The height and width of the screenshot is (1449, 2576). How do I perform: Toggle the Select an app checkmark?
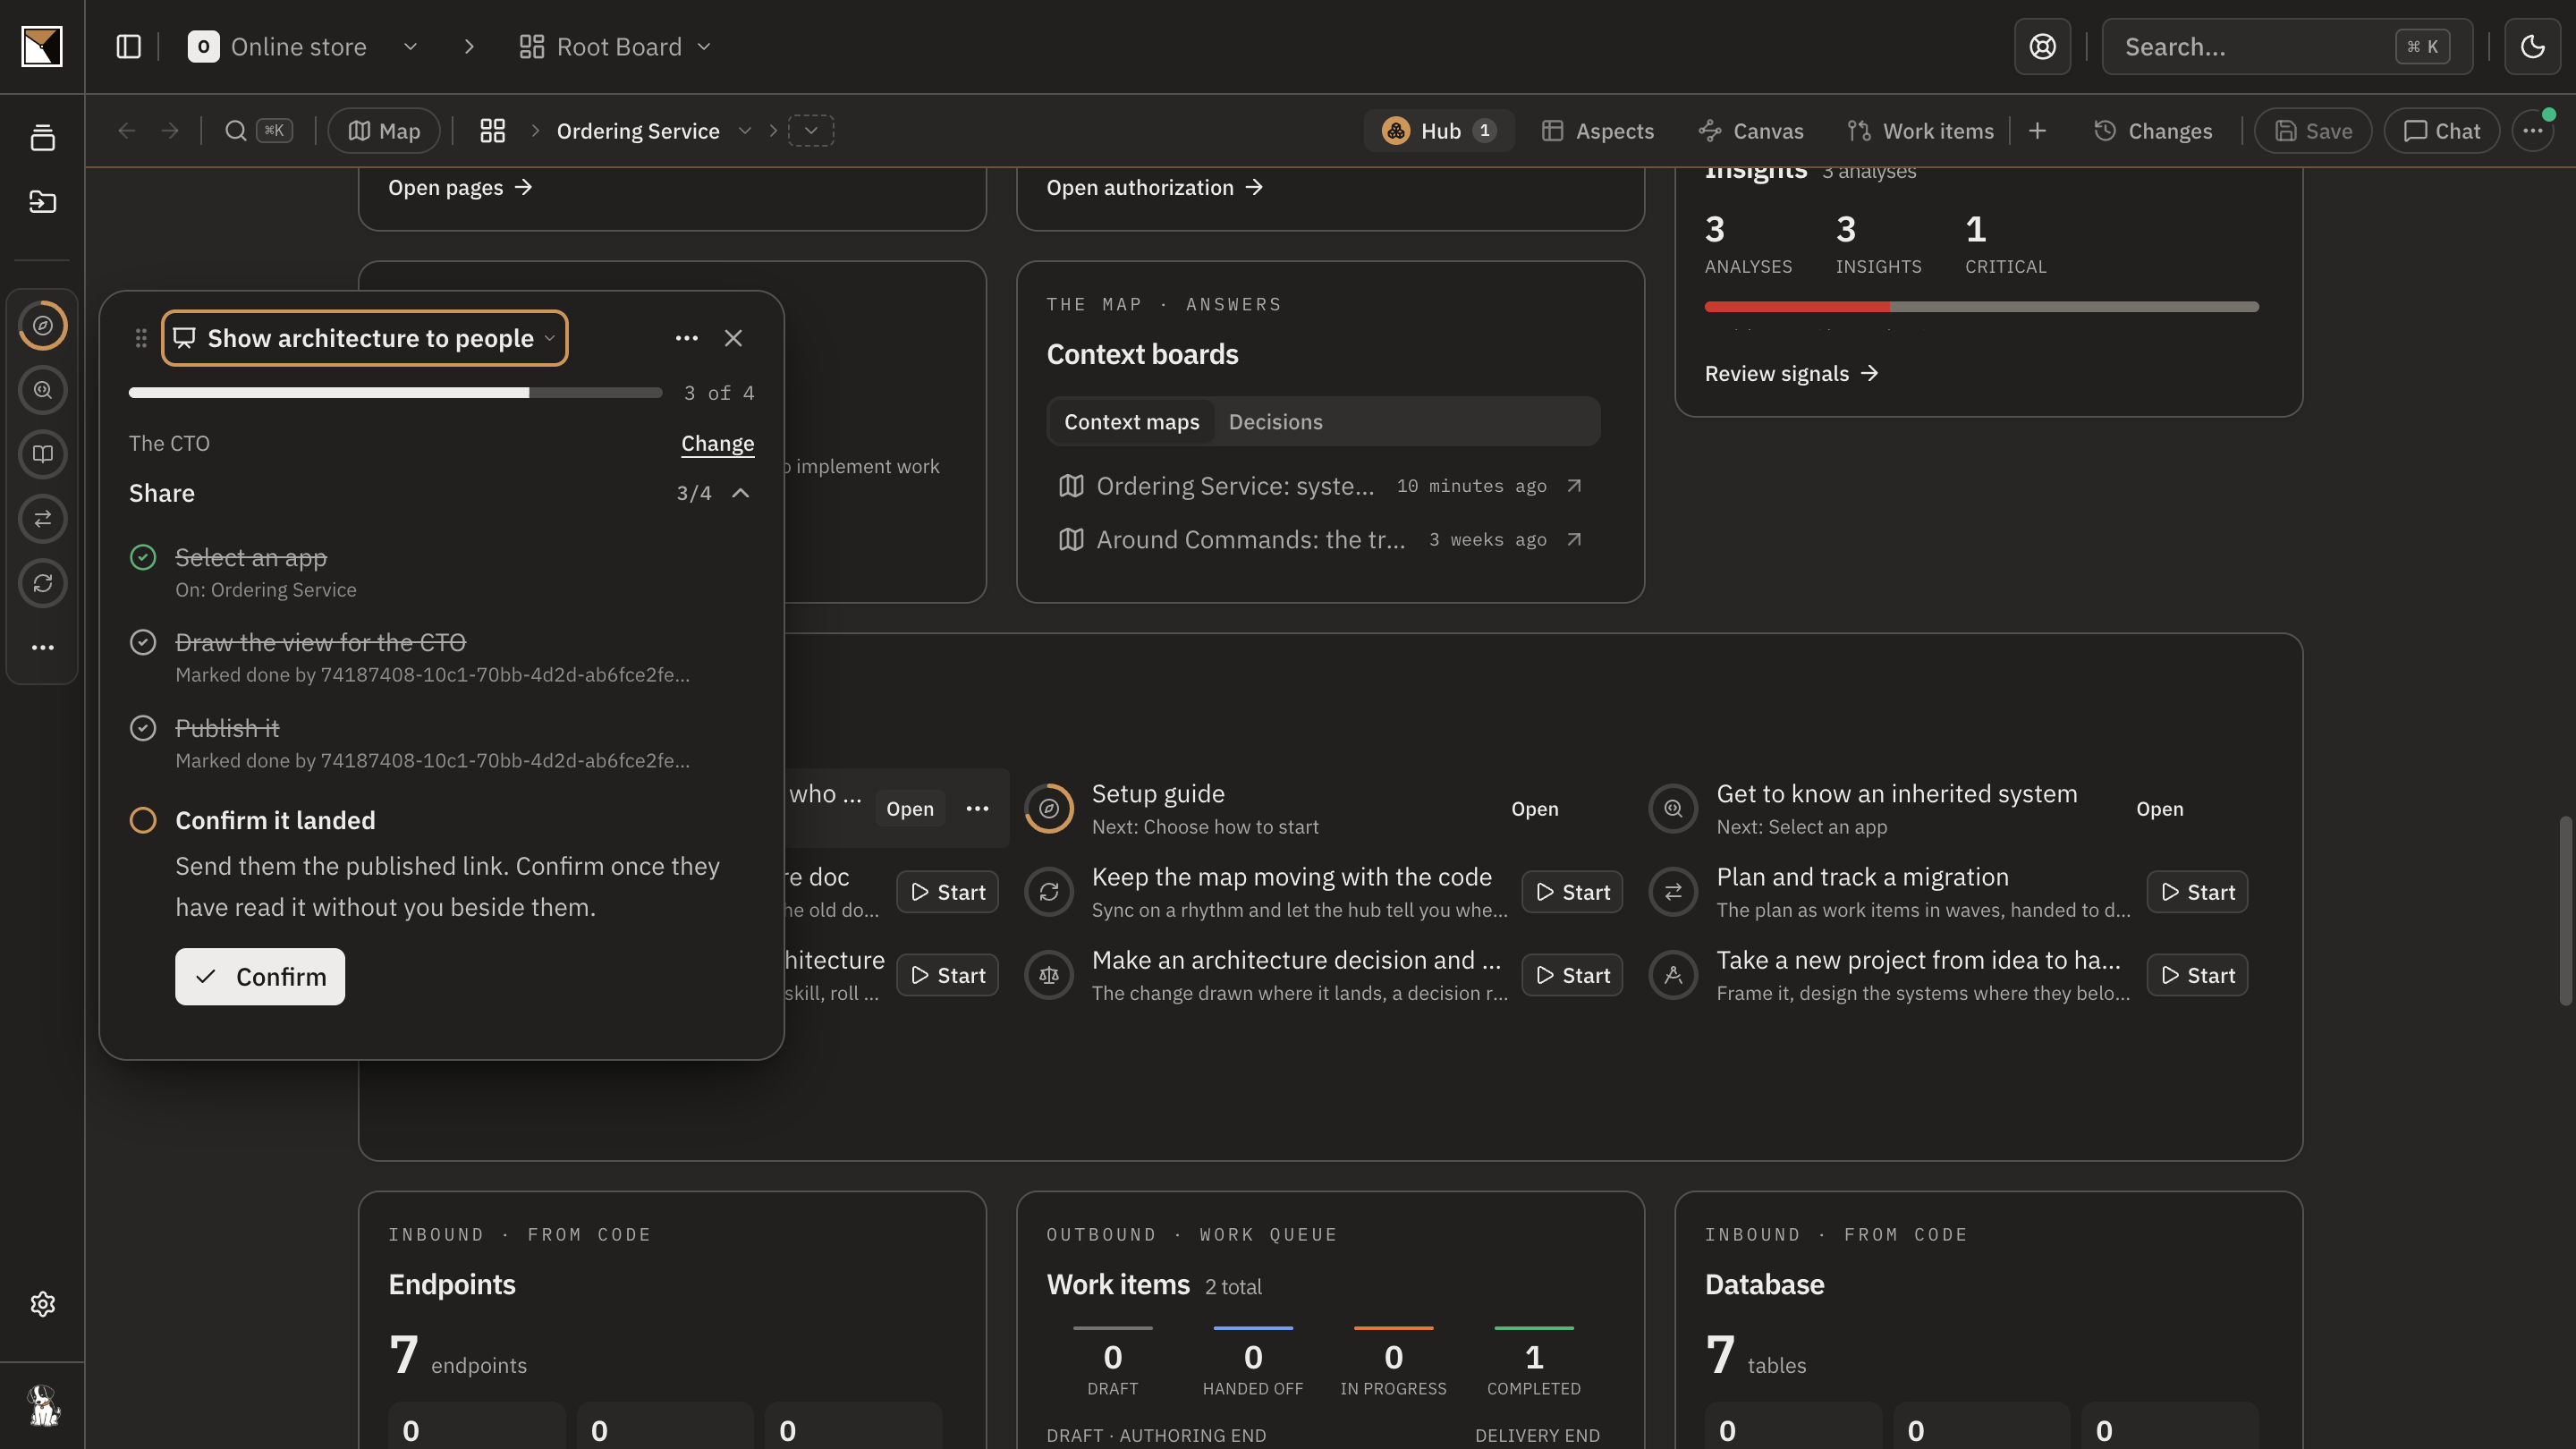pyautogui.click(x=143, y=557)
